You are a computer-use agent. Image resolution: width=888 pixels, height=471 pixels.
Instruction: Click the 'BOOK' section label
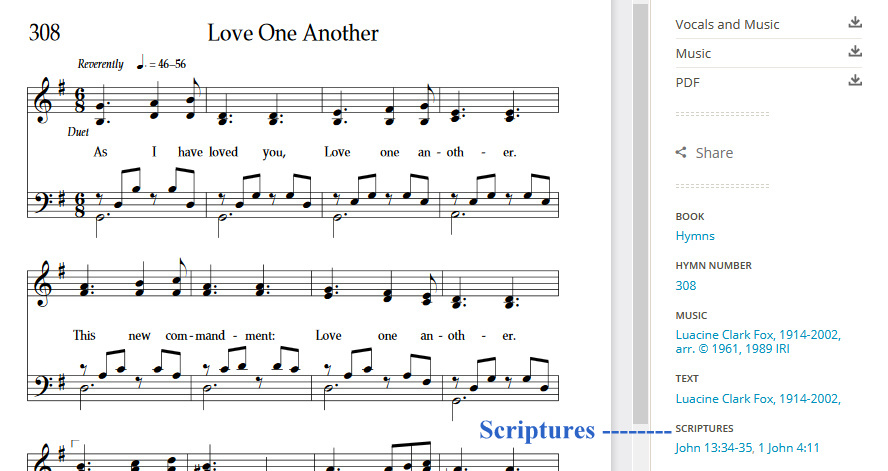tap(690, 216)
